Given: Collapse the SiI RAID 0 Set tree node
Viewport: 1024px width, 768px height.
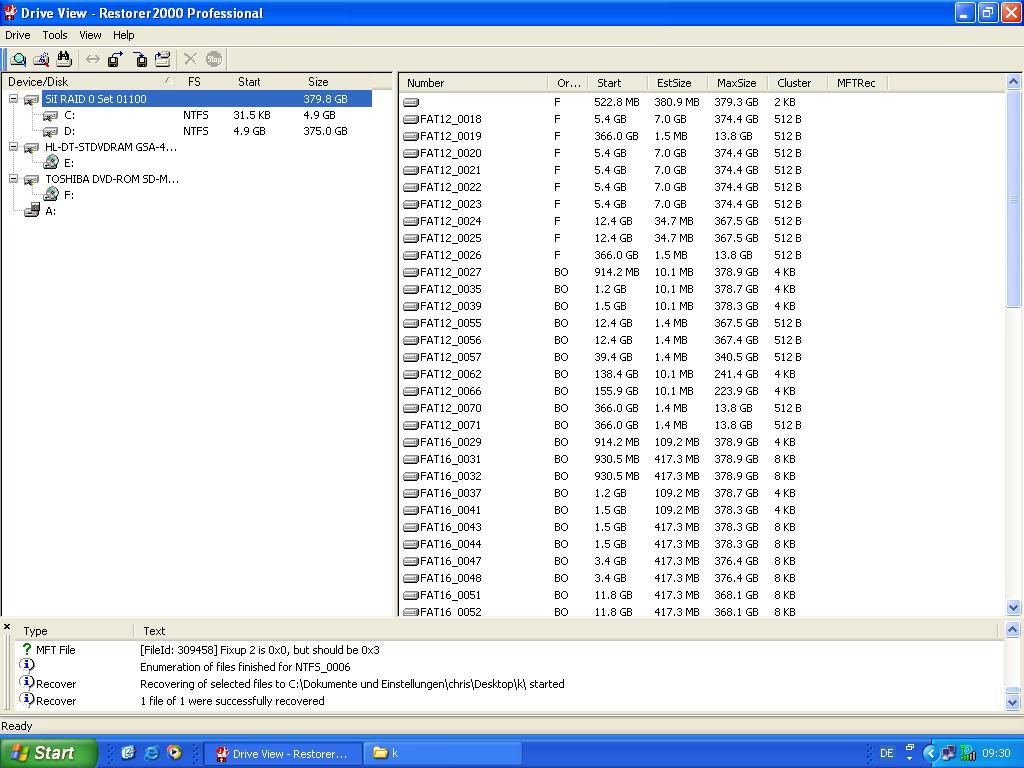Looking at the screenshot, I should (x=13, y=99).
